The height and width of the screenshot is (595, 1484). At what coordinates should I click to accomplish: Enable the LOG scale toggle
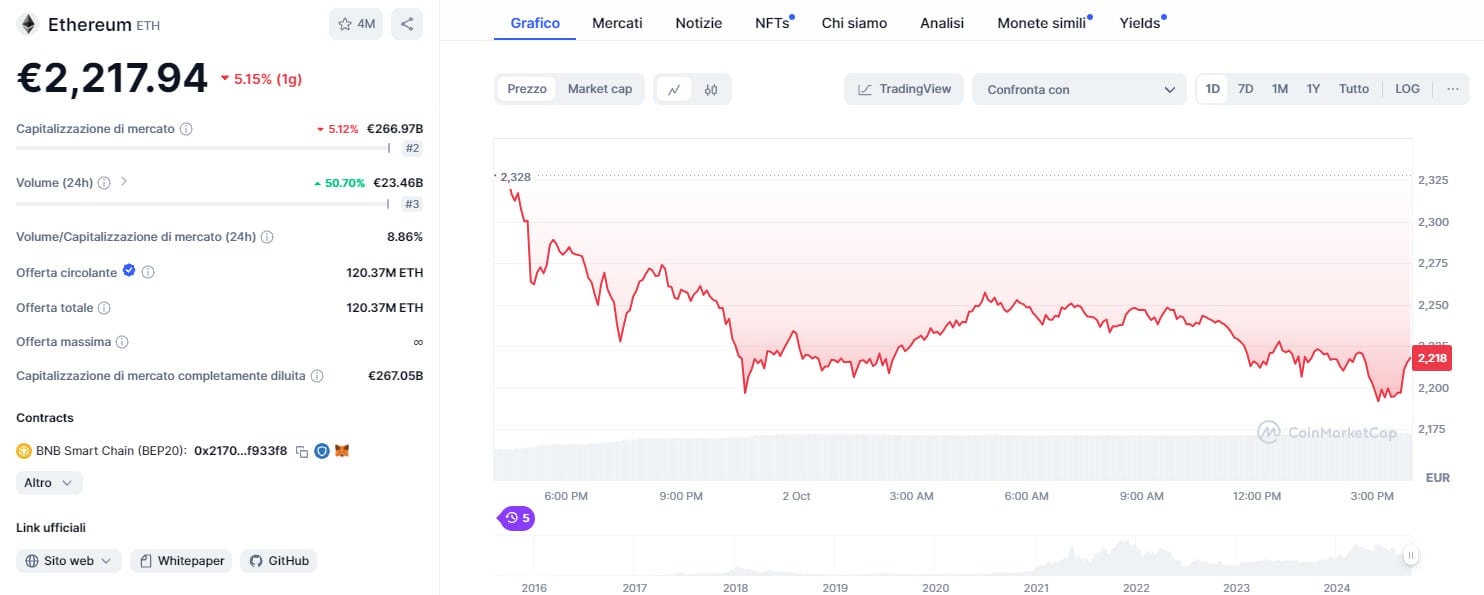1407,89
